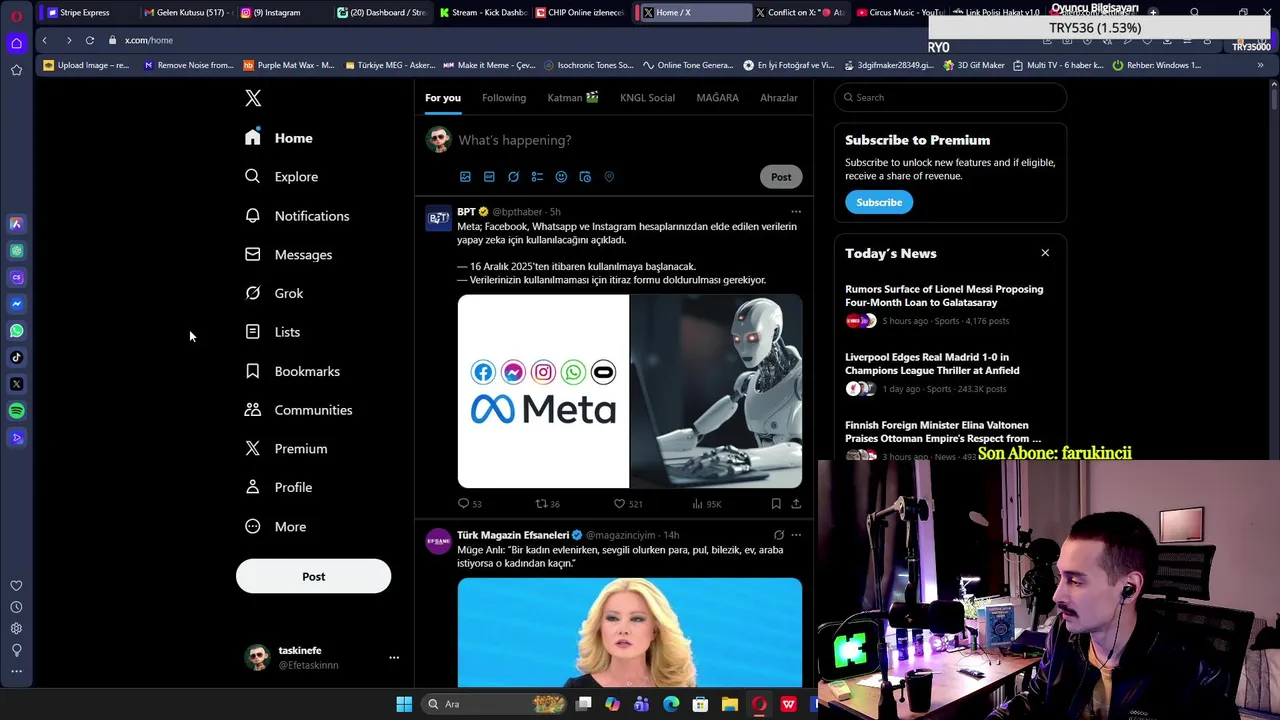The height and width of the screenshot is (720, 1280).
Task: Open more options on BPT post
Action: click(796, 212)
